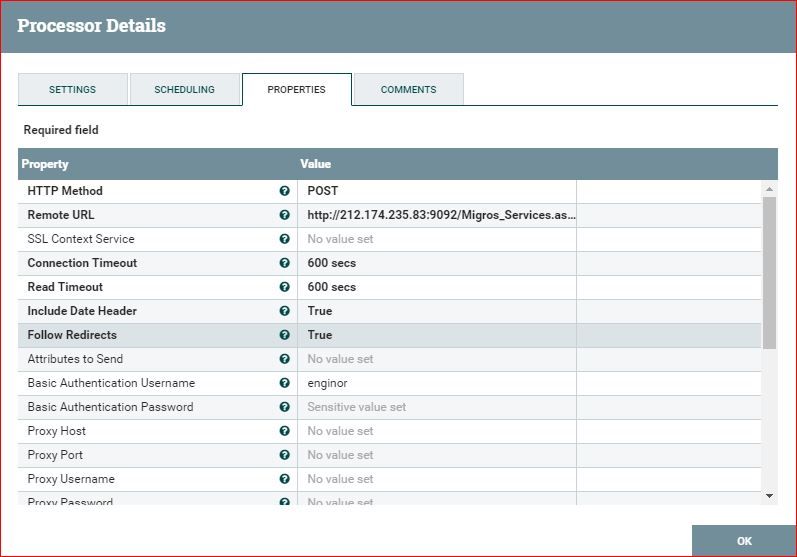The height and width of the screenshot is (557, 797).
Task: Click help icon for Basic Authentication Password
Action: (x=285, y=407)
